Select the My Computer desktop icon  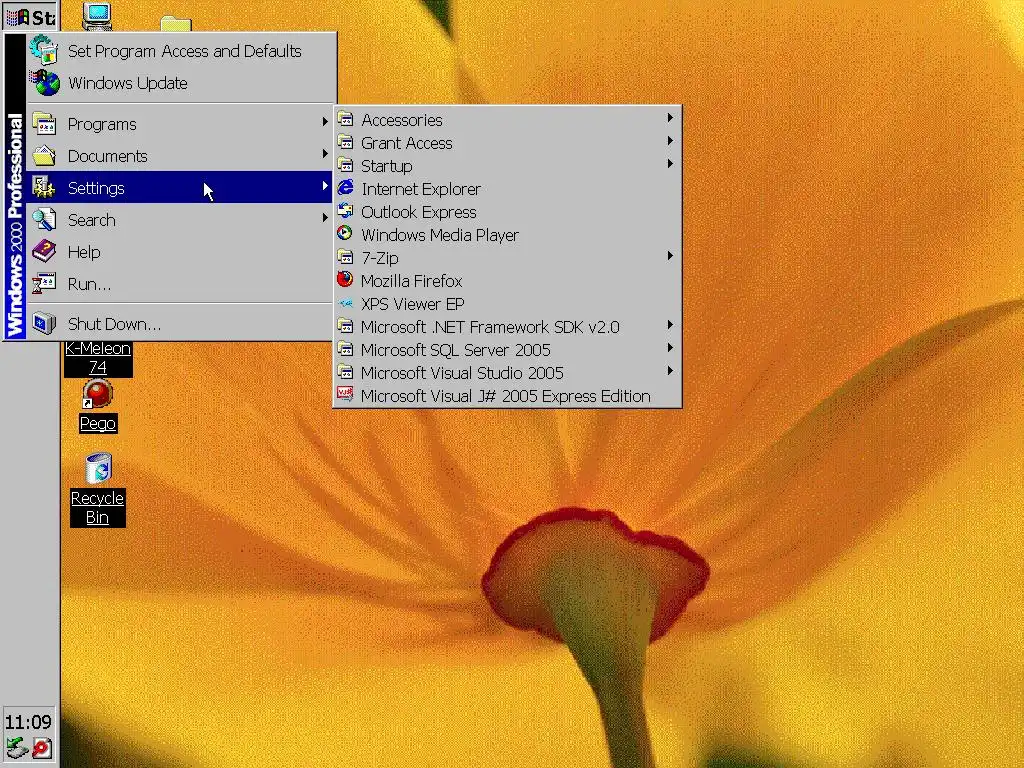click(x=97, y=17)
